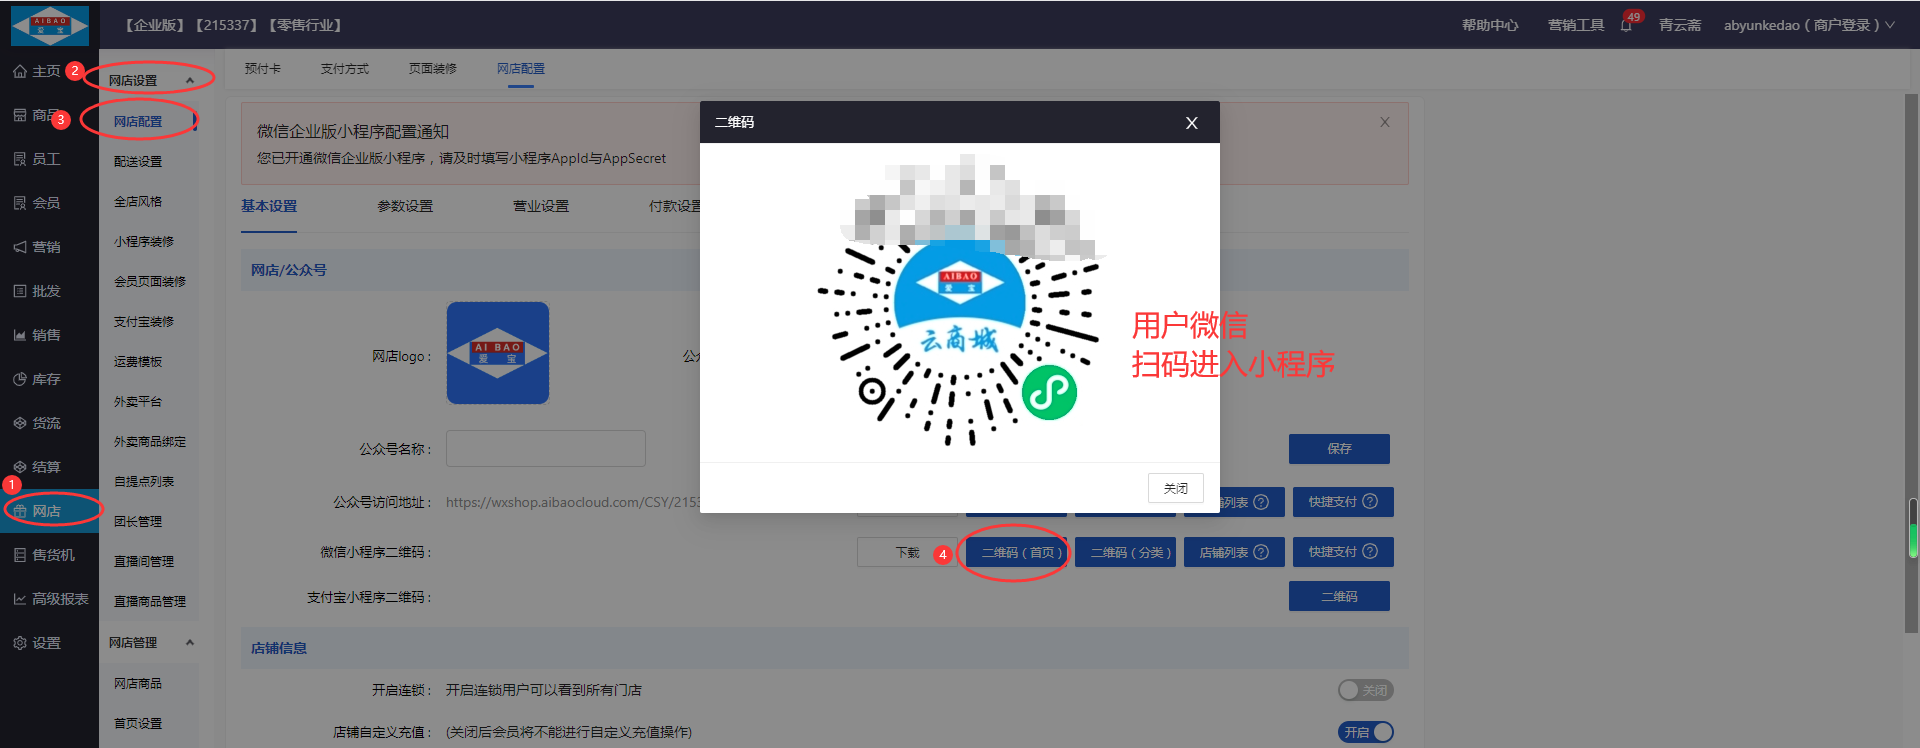
Task: Switch to the 页面装修 top tab
Action: [432, 69]
